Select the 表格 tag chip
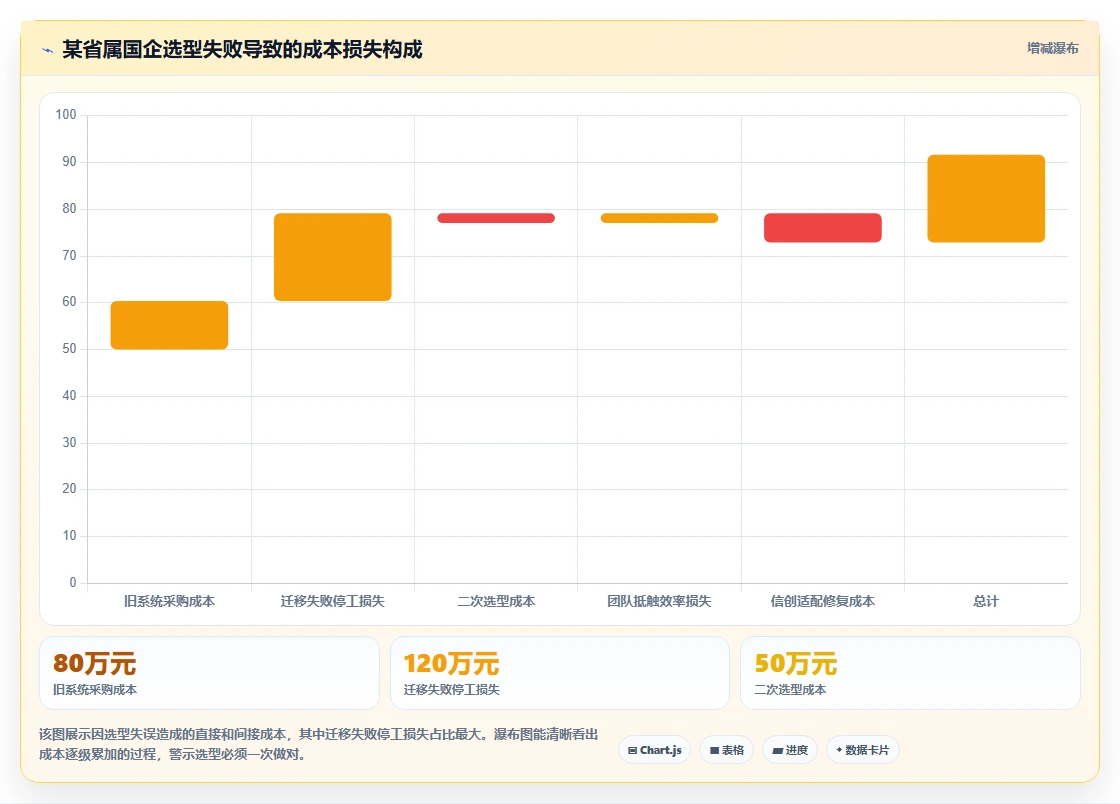 [x=726, y=750]
